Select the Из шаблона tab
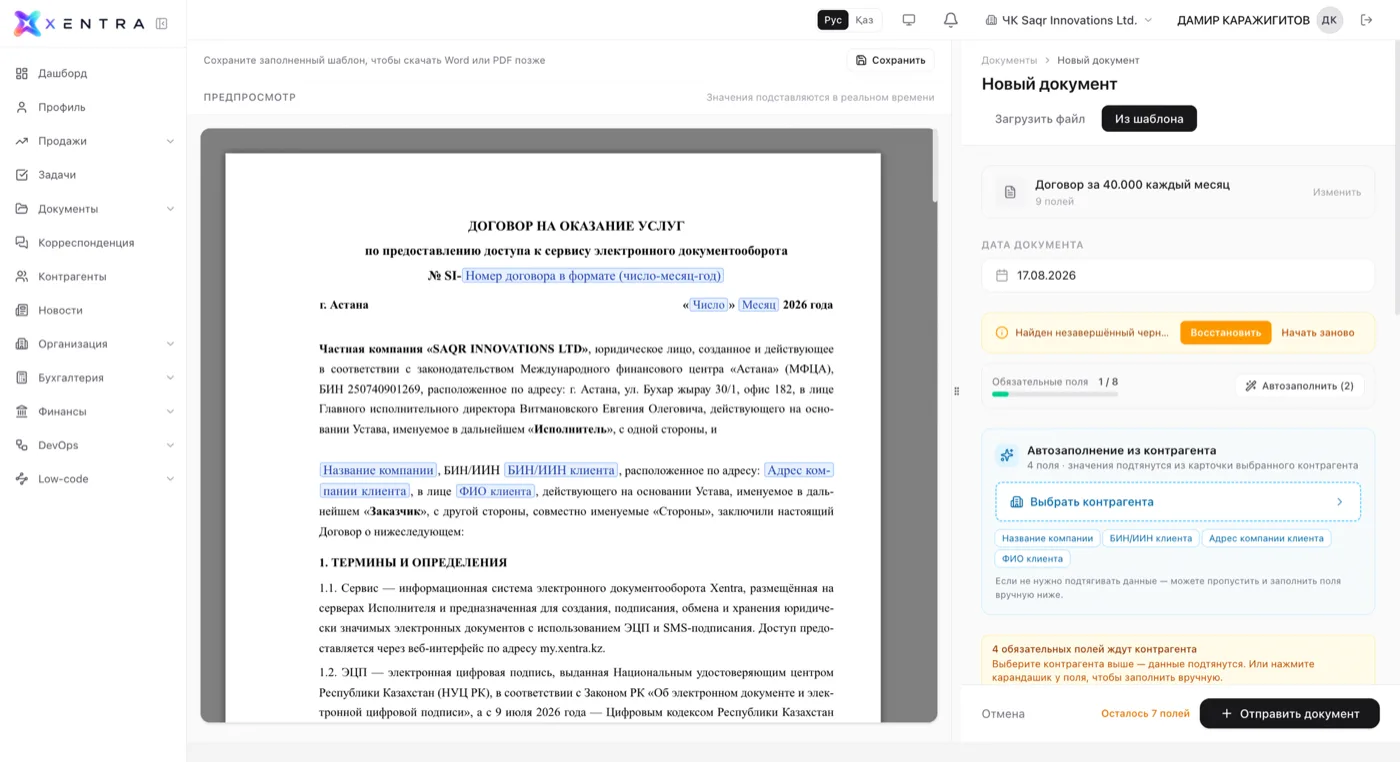The width and height of the screenshot is (1400, 762). pos(1149,119)
